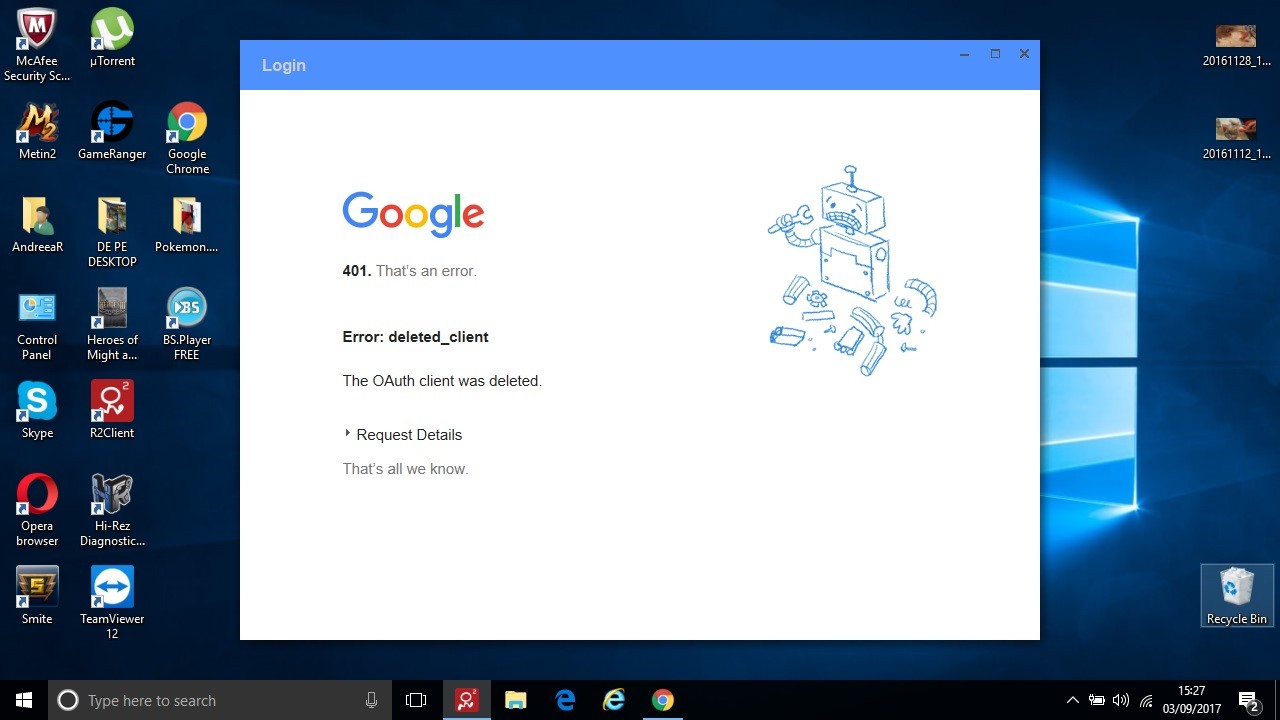The image size is (1280, 720).
Task: Select the BS.Player FREE icon
Action: [187, 310]
